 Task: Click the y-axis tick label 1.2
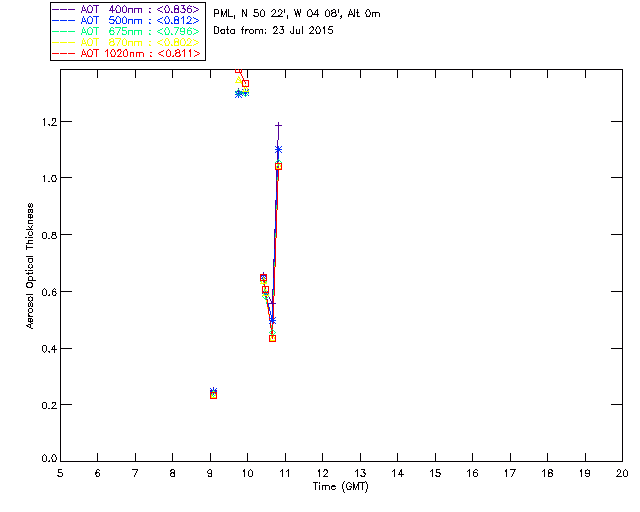point(49,122)
